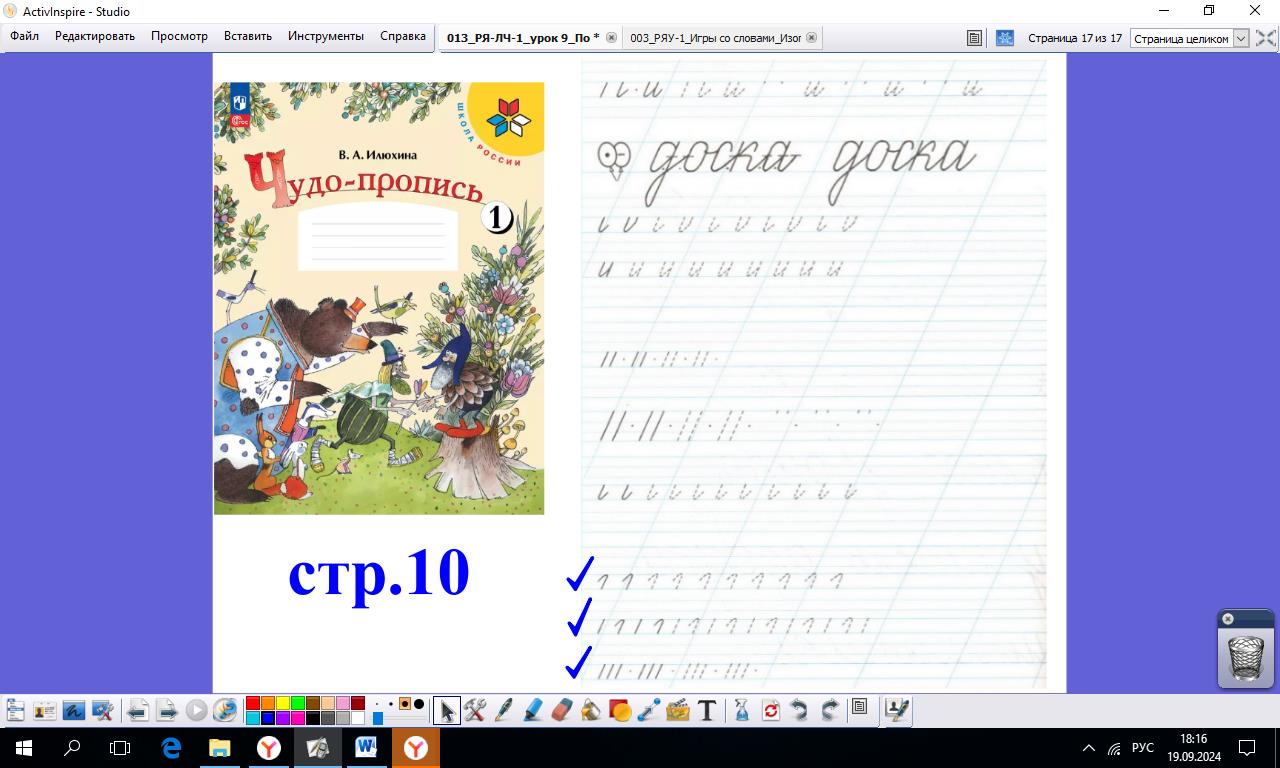
Task: Go to the next page arrow
Action: [x=167, y=711]
